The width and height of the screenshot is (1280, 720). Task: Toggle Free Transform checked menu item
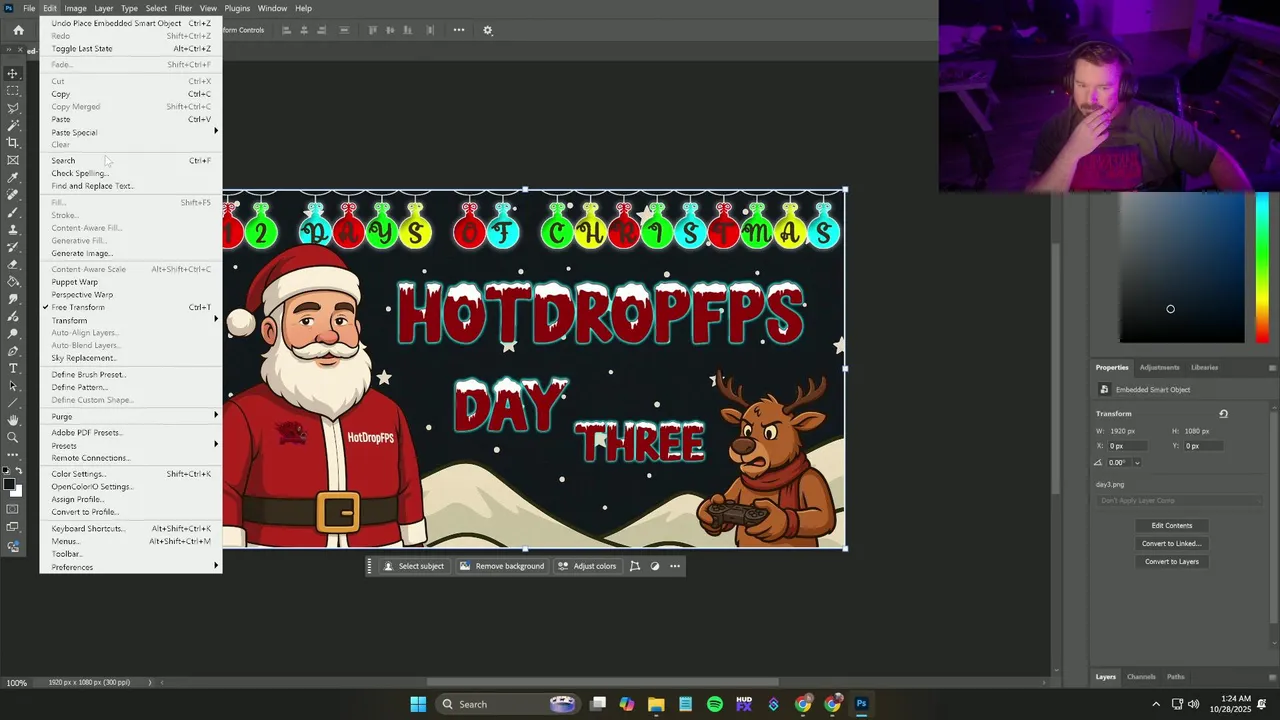[130, 307]
